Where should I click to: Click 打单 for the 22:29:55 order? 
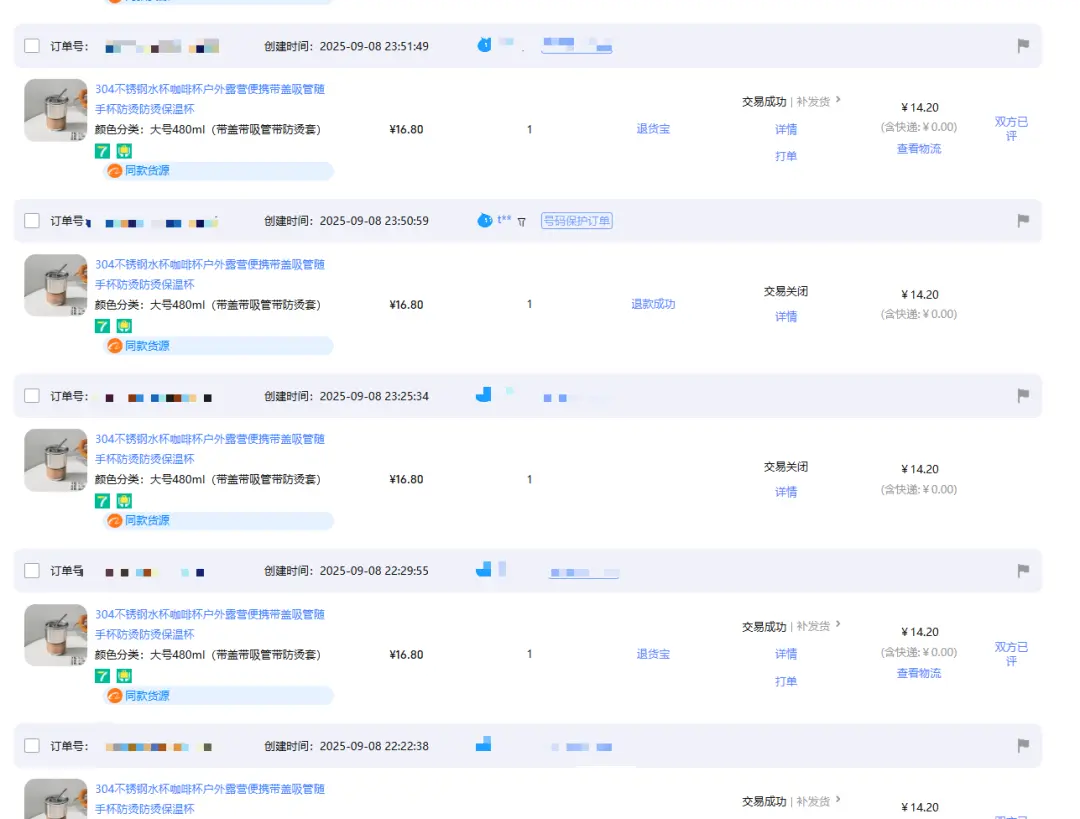click(786, 681)
